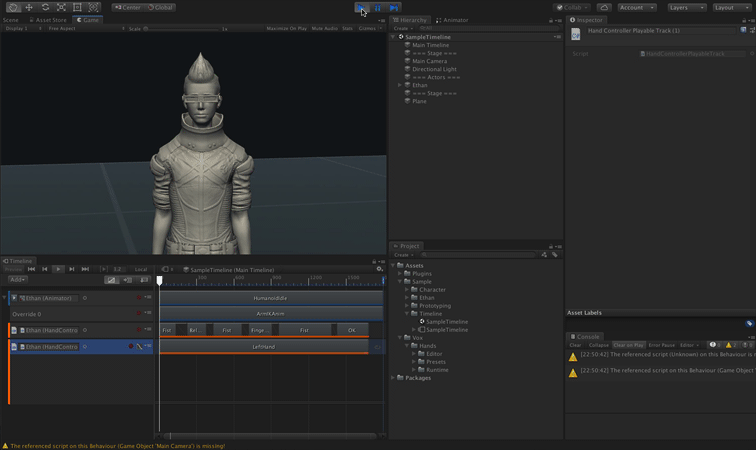Select the Scale tool
Viewport: 756px width, 450px height.
pyautogui.click(x=61, y=7)
